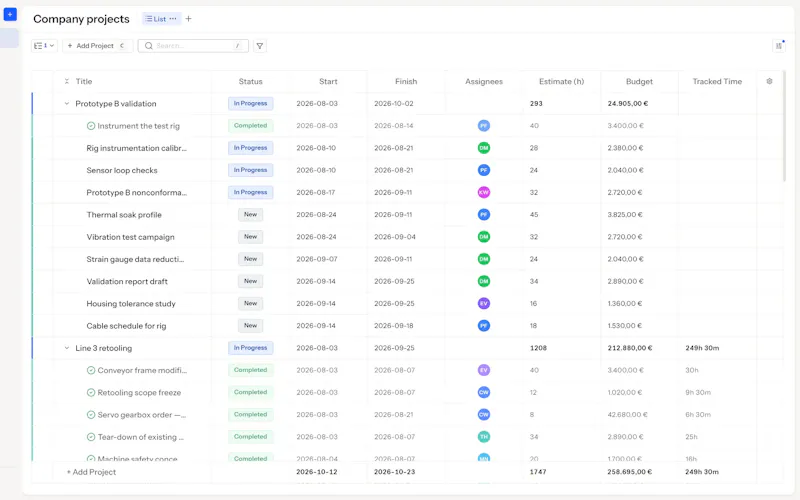The width and height of the screenshot is (800, 500).
Task: Open In Progress status of Sensor loop checks
Action: click(251, 170)
